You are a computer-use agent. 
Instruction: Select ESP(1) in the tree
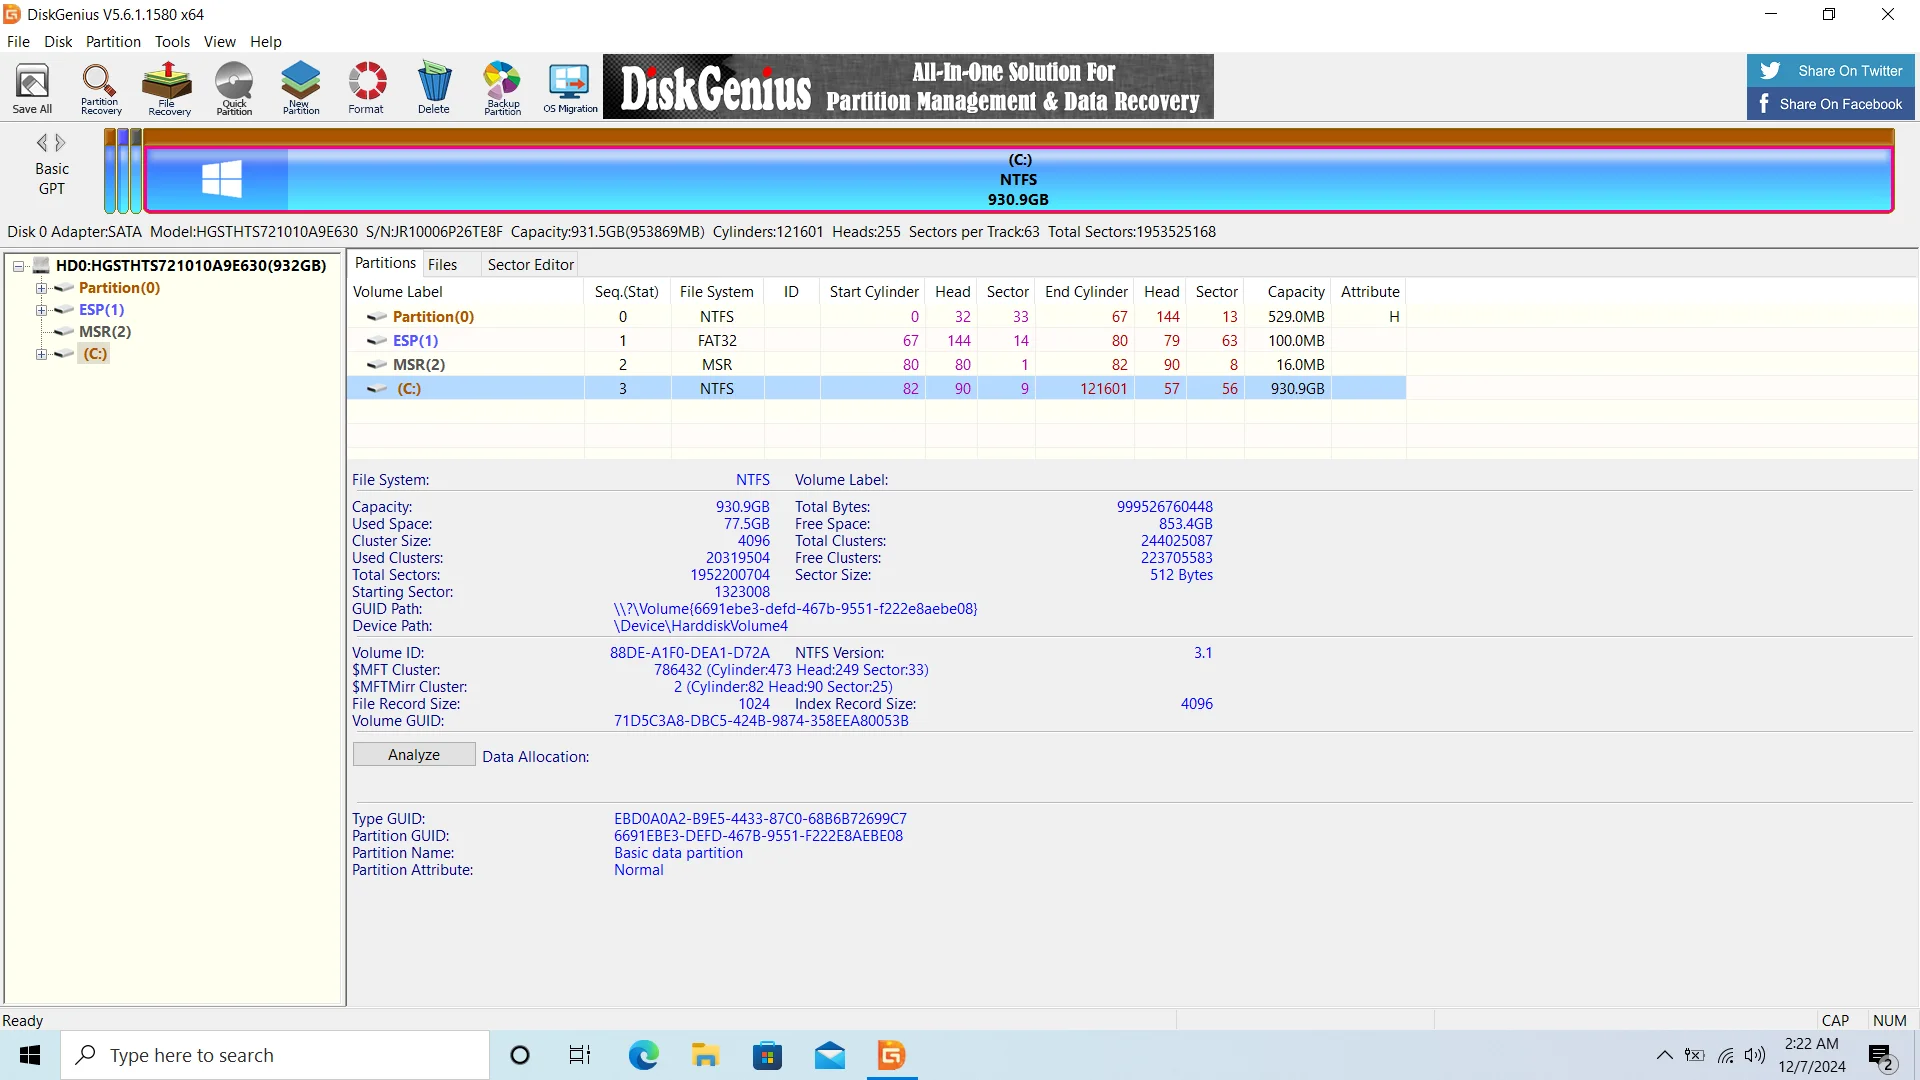(x=101, y=310)
